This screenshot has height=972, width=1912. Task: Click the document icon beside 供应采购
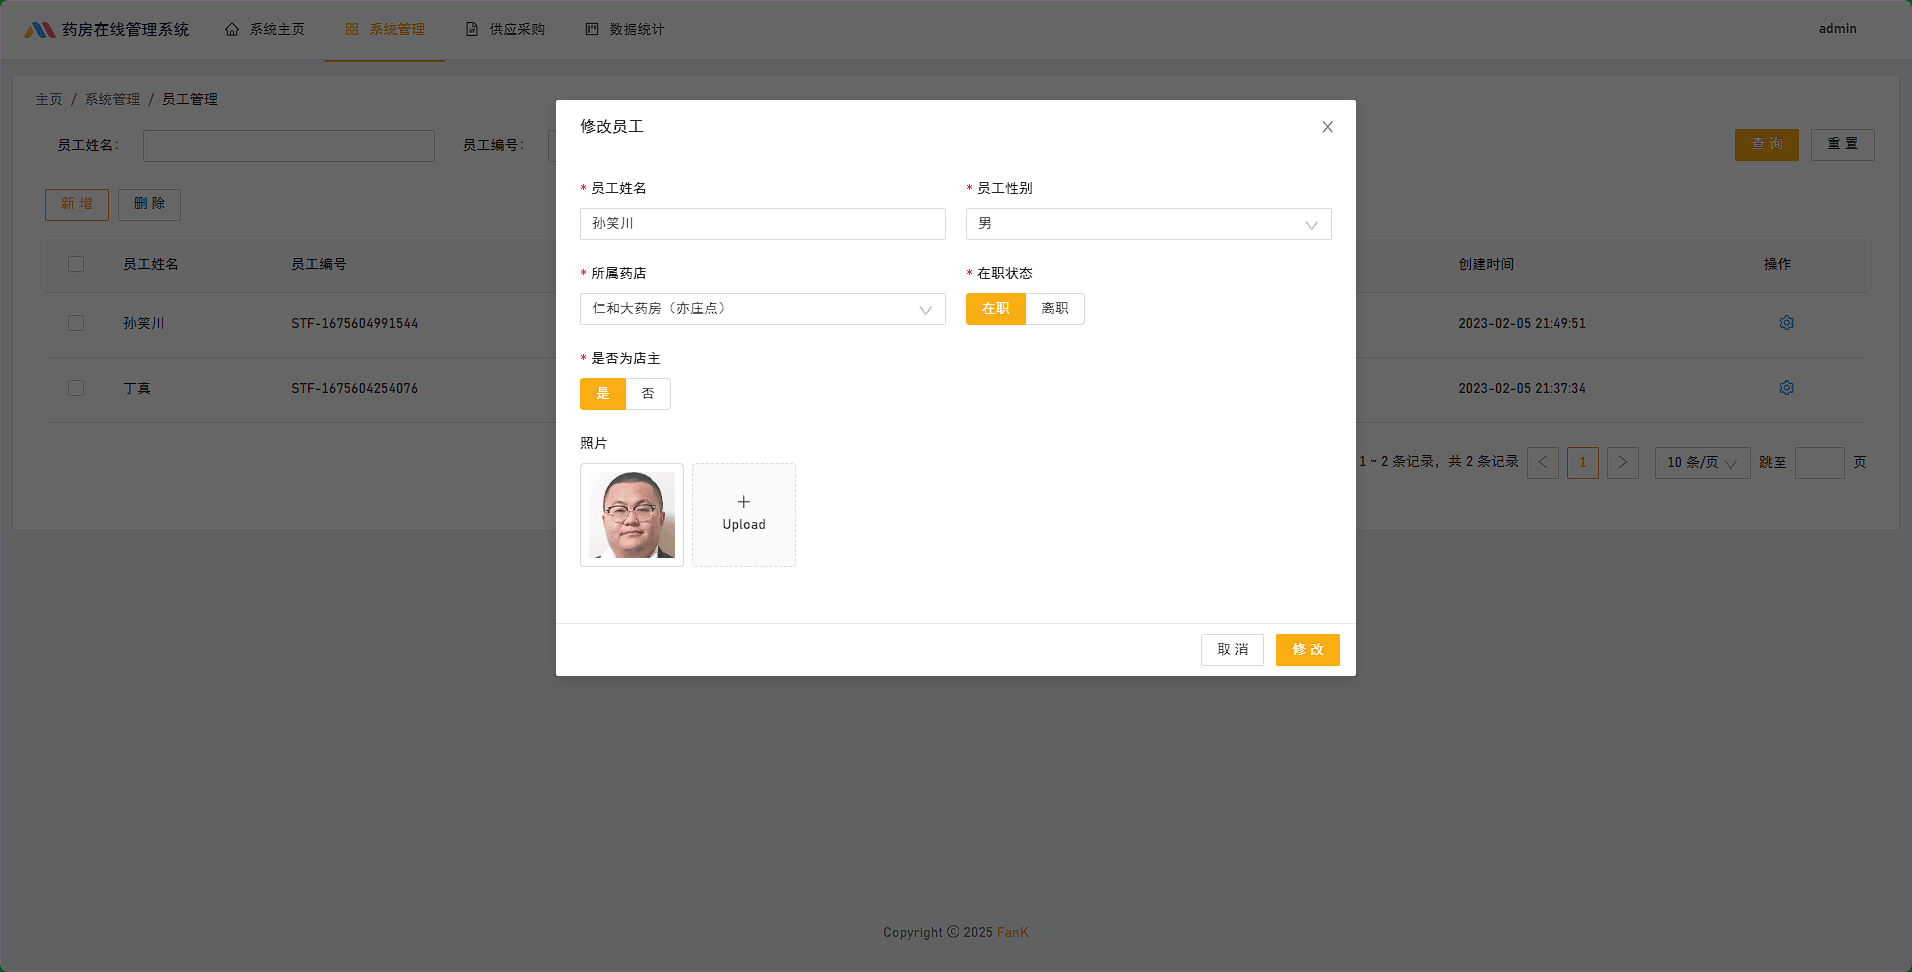point(472,30)
